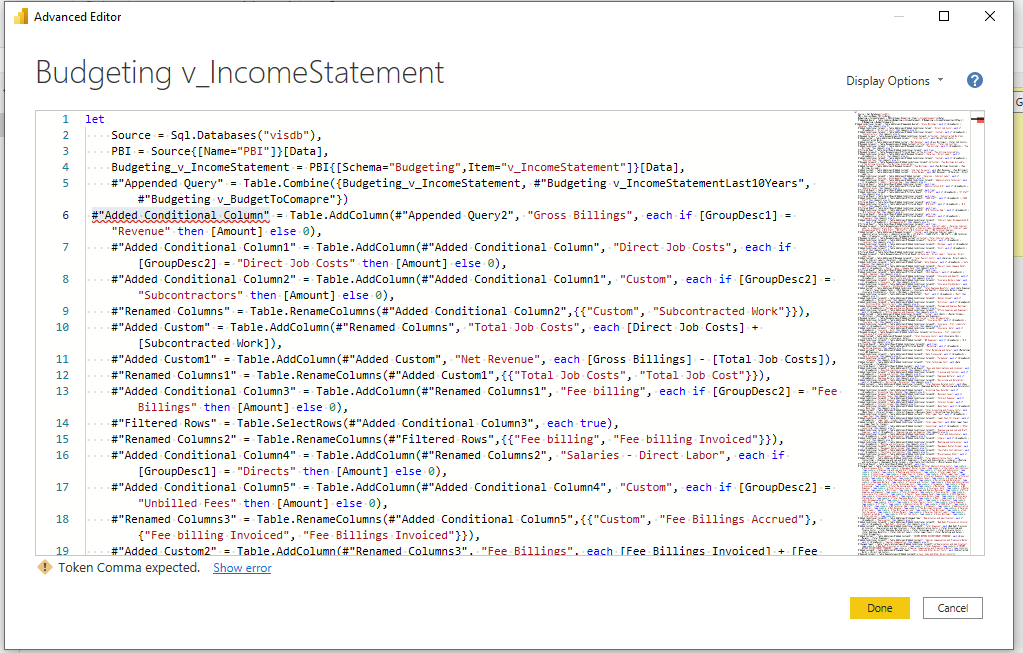The image size is (1023, 653).
Task: Click the Budgeting v_IncomeStatement title
Action: (239, 72)
